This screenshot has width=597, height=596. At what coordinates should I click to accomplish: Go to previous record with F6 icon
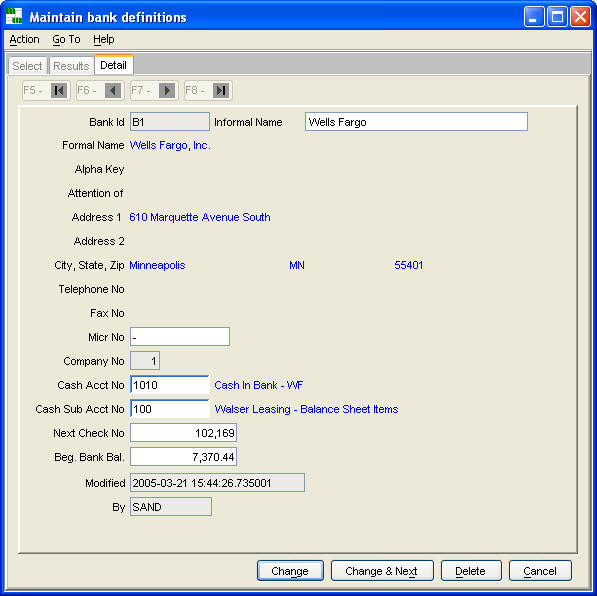[113, 91]
